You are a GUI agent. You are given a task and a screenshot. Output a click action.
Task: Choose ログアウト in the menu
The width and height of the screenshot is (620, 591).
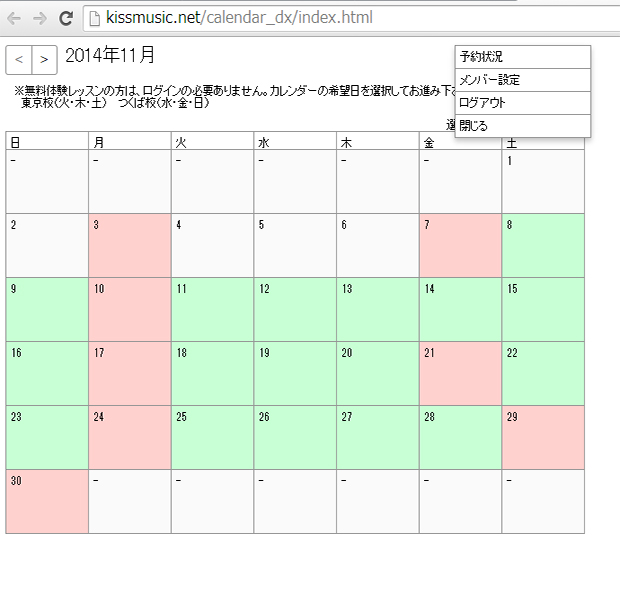click(523, 103)
